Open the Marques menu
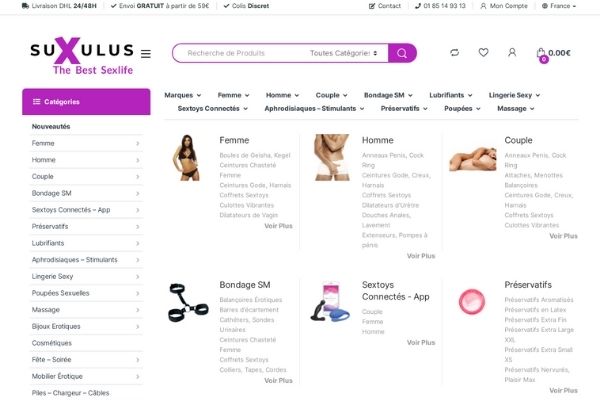 (183, 95)
